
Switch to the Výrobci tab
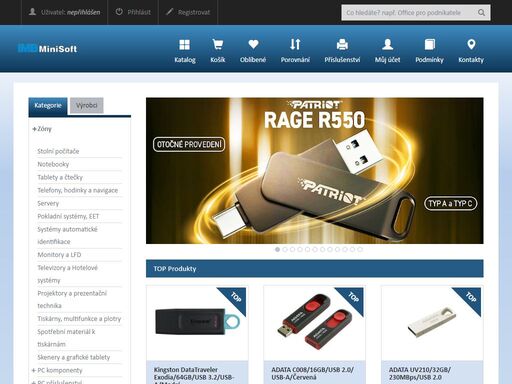[87, 106]
